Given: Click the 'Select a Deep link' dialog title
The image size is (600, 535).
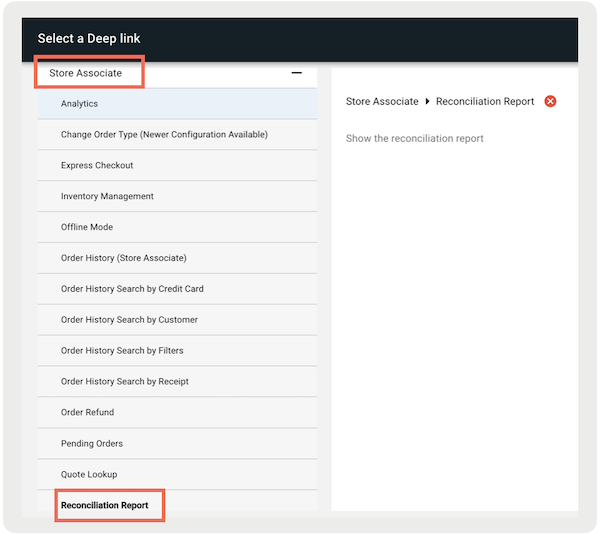Looking at the screenshot, I should [89, 38].
